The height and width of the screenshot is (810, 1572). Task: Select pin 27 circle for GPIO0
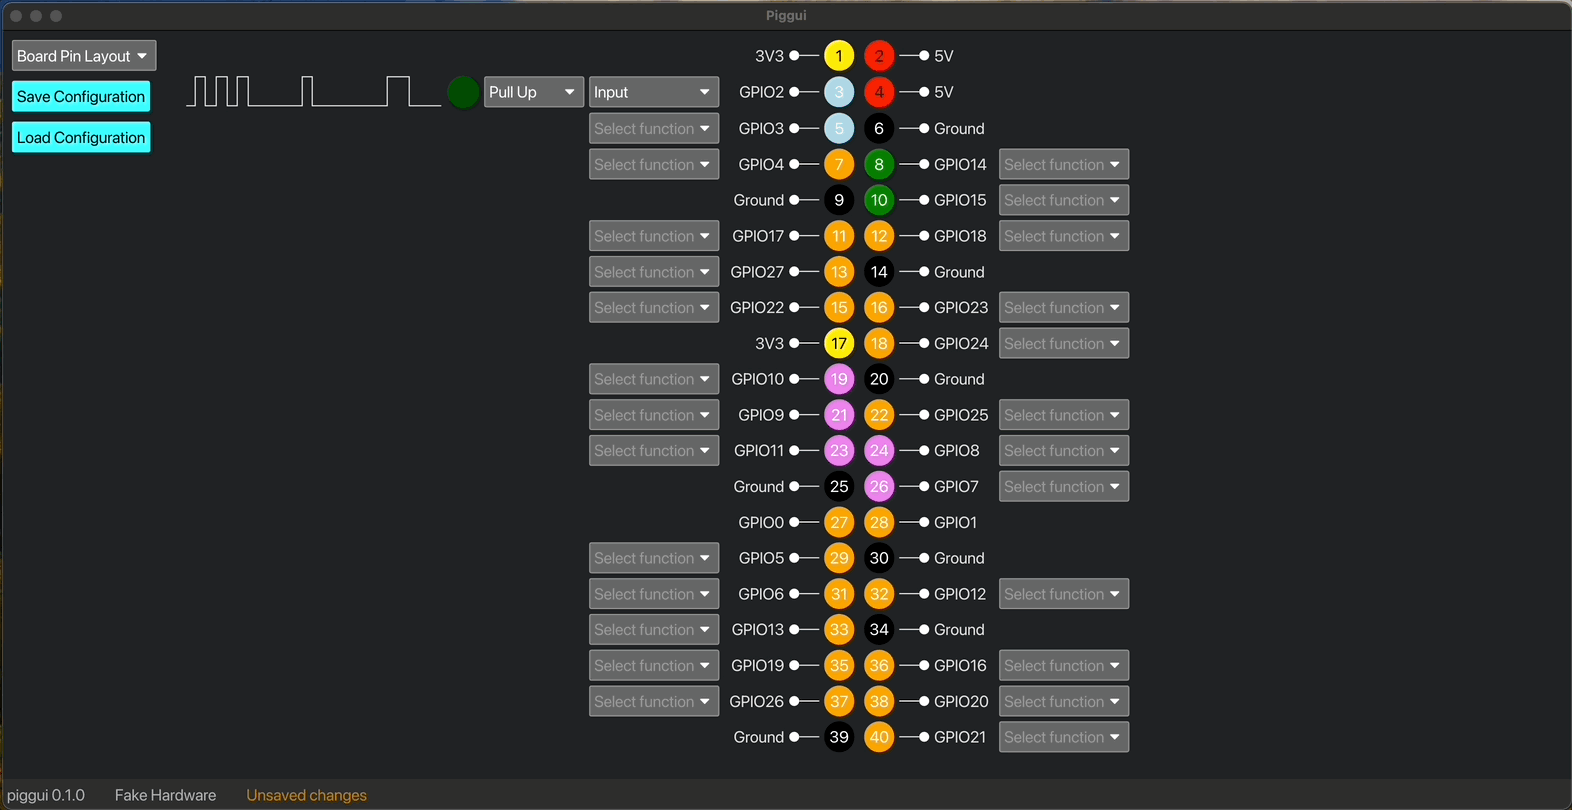pos(839,522)
